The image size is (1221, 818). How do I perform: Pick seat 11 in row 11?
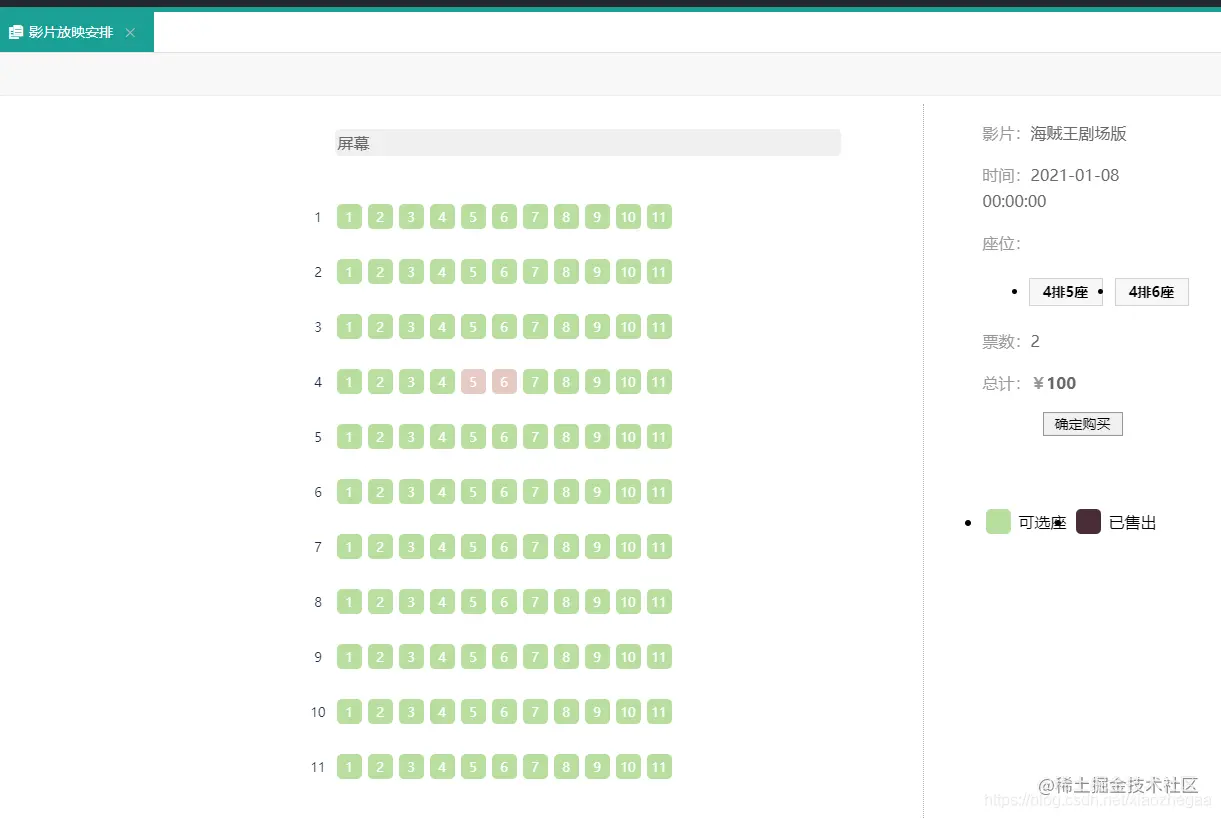(659, 767)
